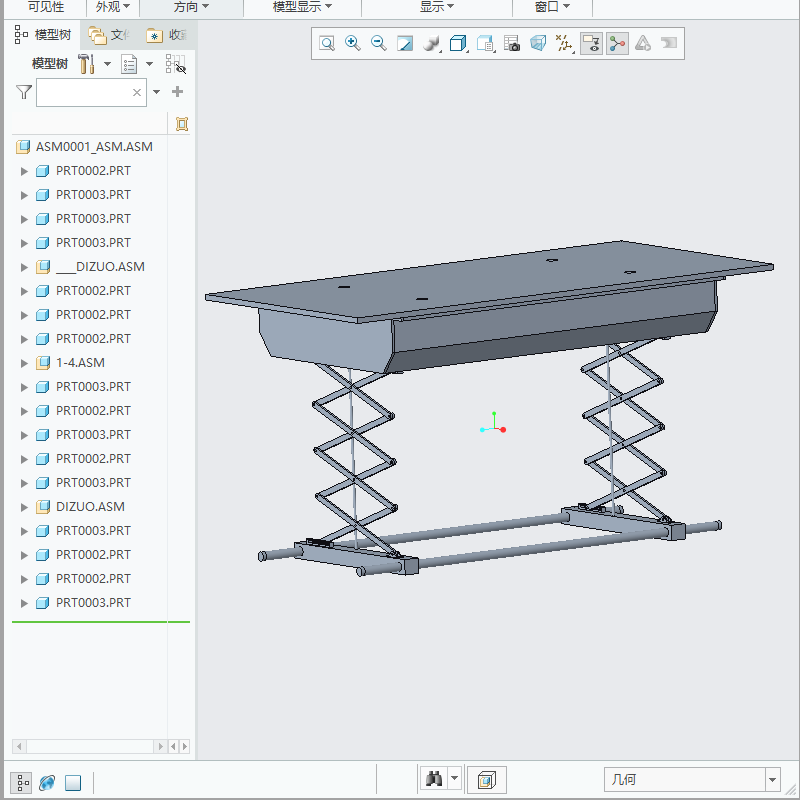Screen dimensions: 800x800
Task: Click the tree horizontal scrollbar right arrow
Action: pos(160,746)
